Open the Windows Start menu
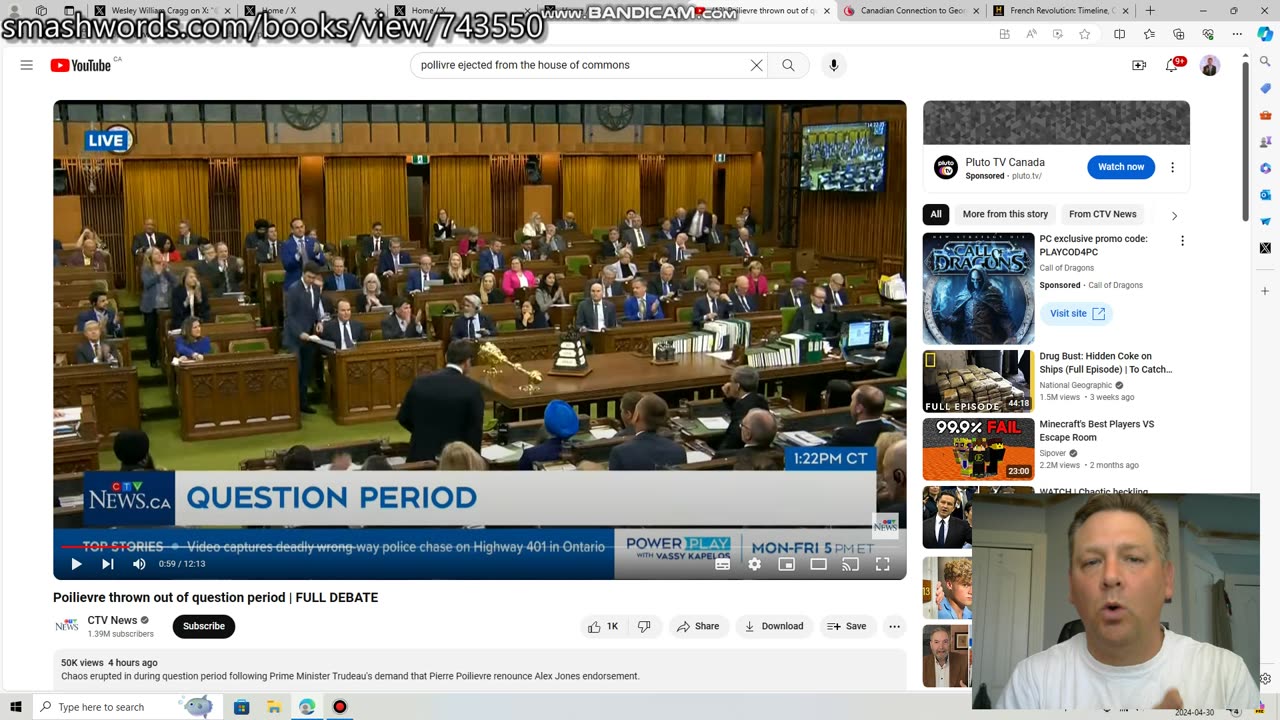This screenshot has width=1280, height=720. tap(16, 707)
